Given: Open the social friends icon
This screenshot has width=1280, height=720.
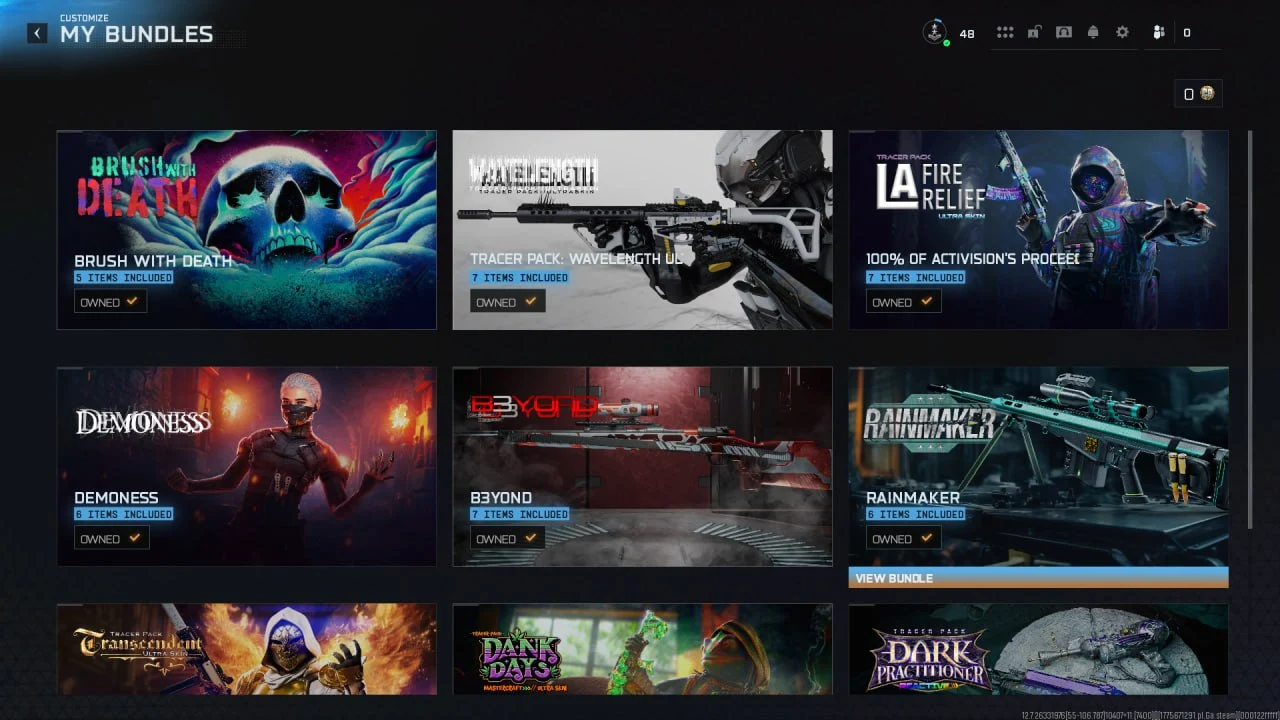Looking at the screenshot, I should click(1159, 32).
